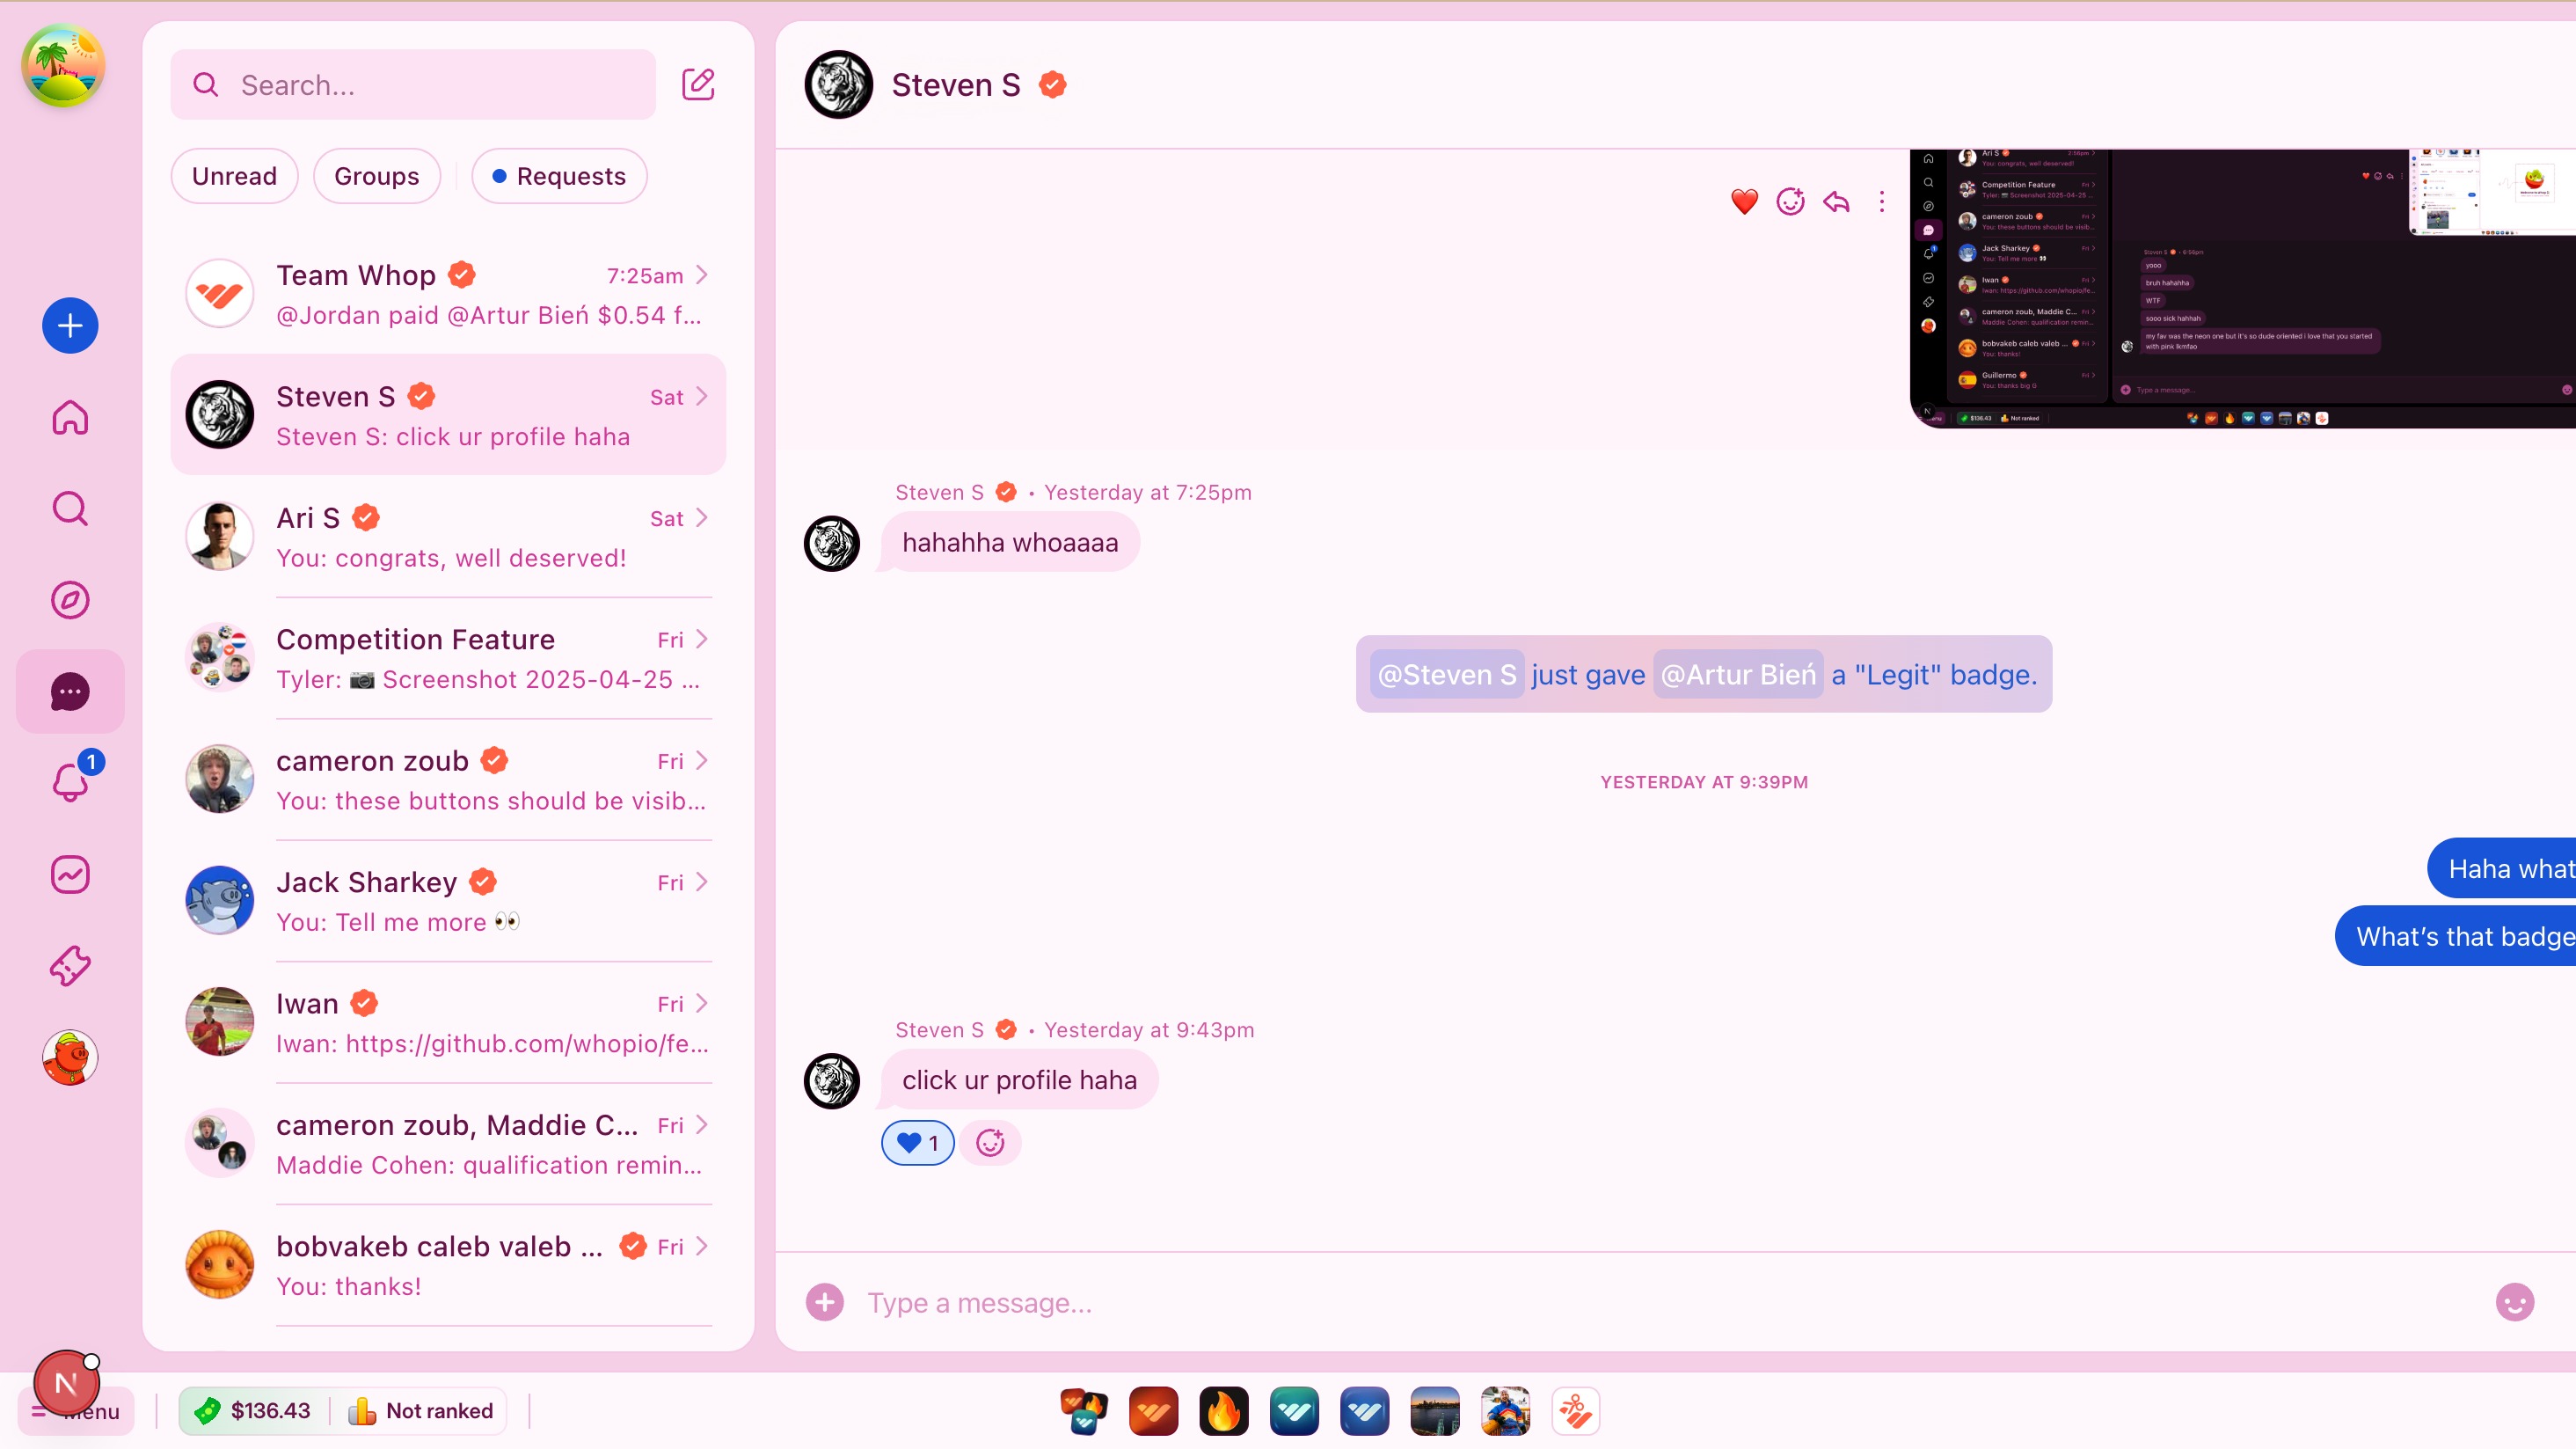Viewport: 2576px width, 1449px height.
Task: Click the red N user avatar at bottom left
Action: [66, 1383]
